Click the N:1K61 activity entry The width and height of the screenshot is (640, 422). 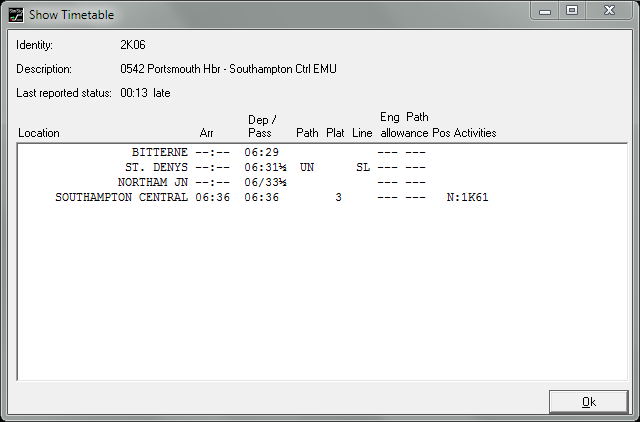(x=467, y=198)
